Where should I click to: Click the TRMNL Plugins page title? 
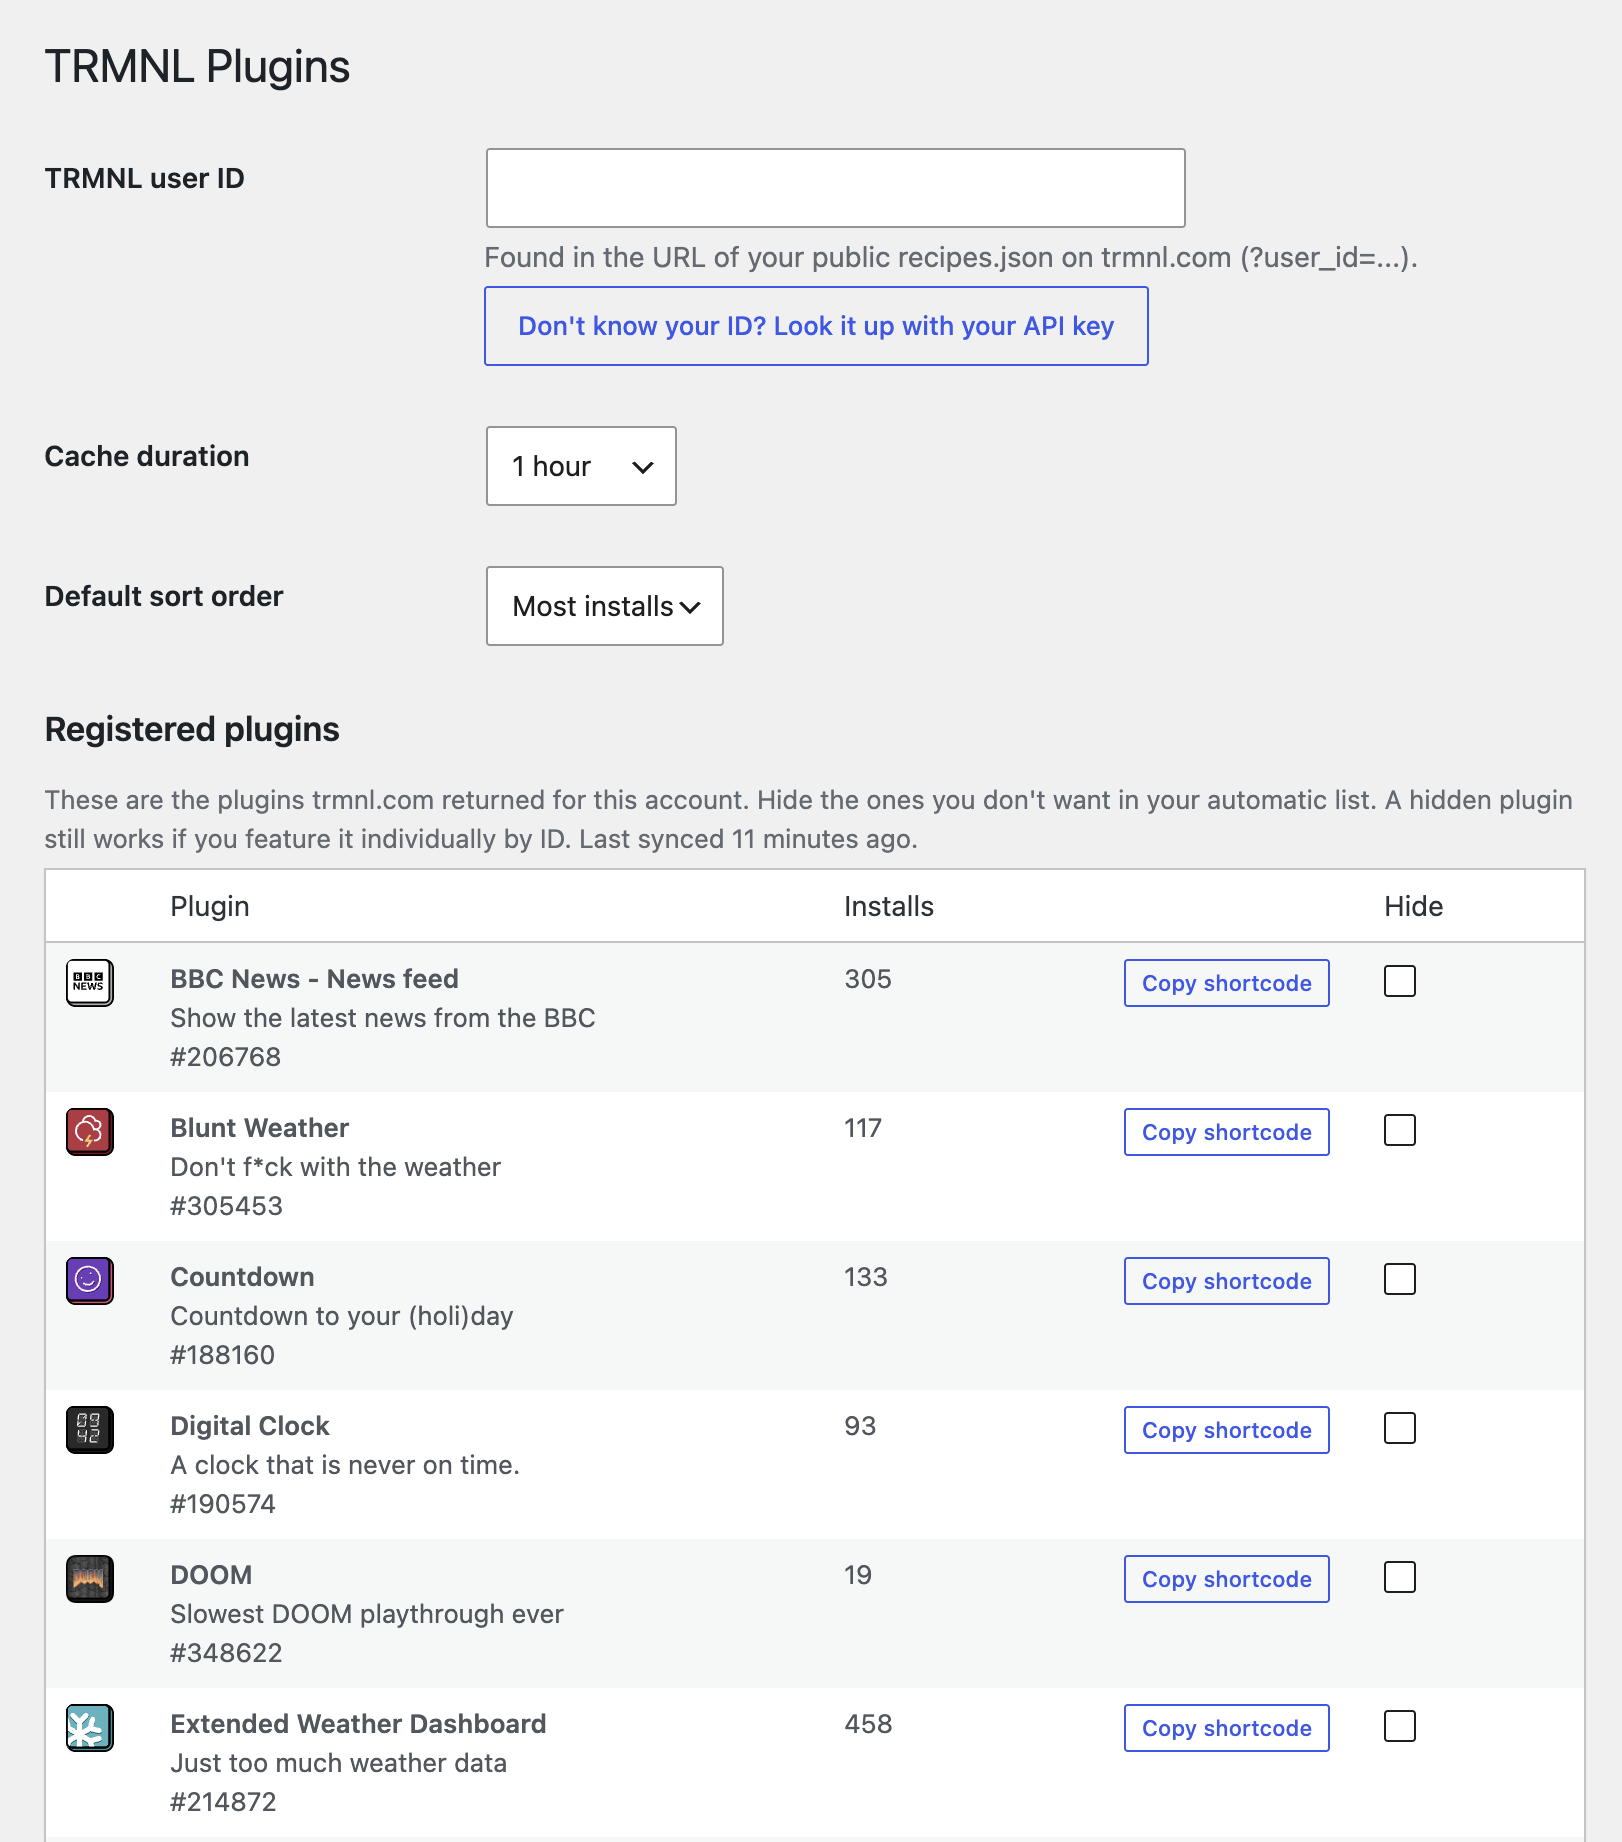point(197,67)
